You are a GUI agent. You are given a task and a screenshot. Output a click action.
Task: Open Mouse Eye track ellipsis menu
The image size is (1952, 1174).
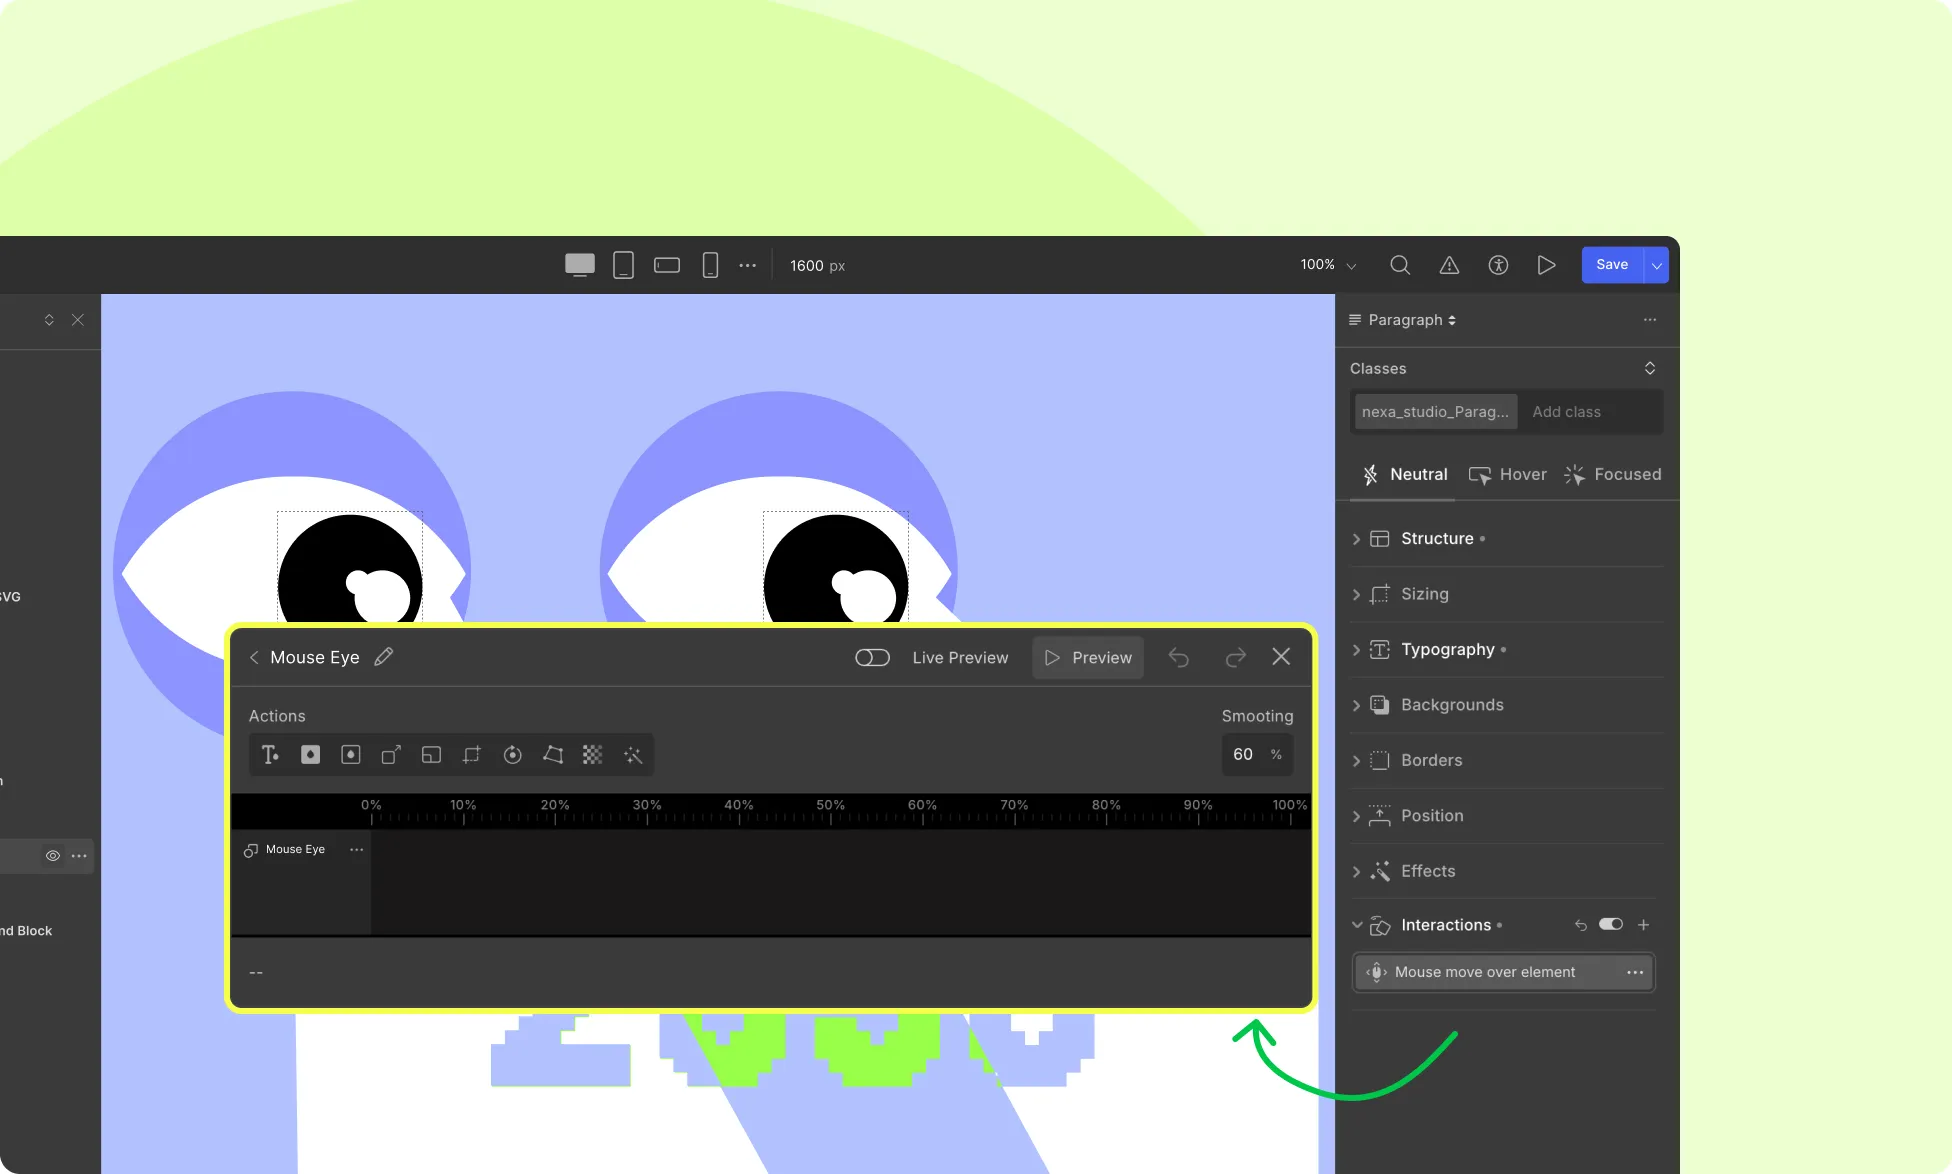(357, 850)
